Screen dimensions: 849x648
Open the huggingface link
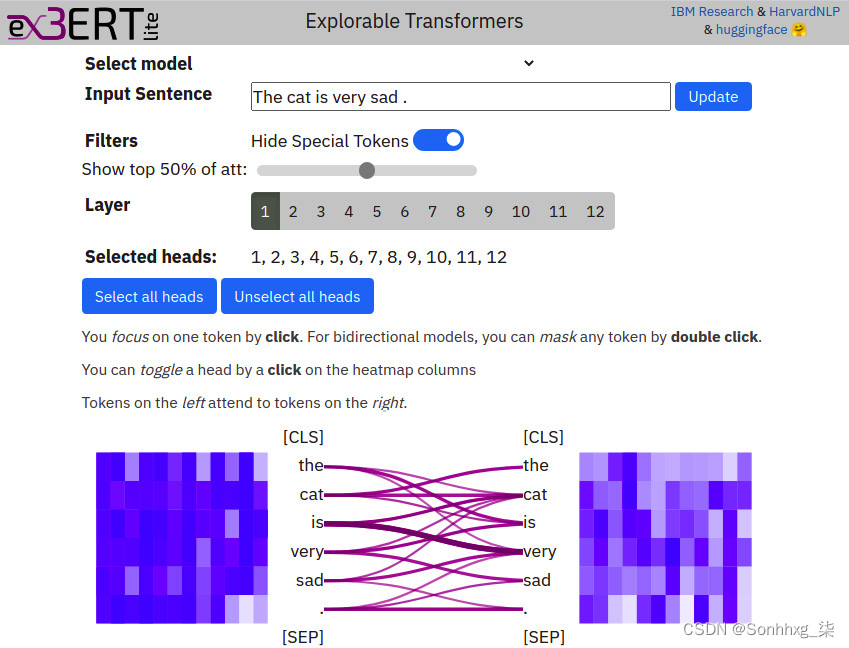(x=751, y=30)
